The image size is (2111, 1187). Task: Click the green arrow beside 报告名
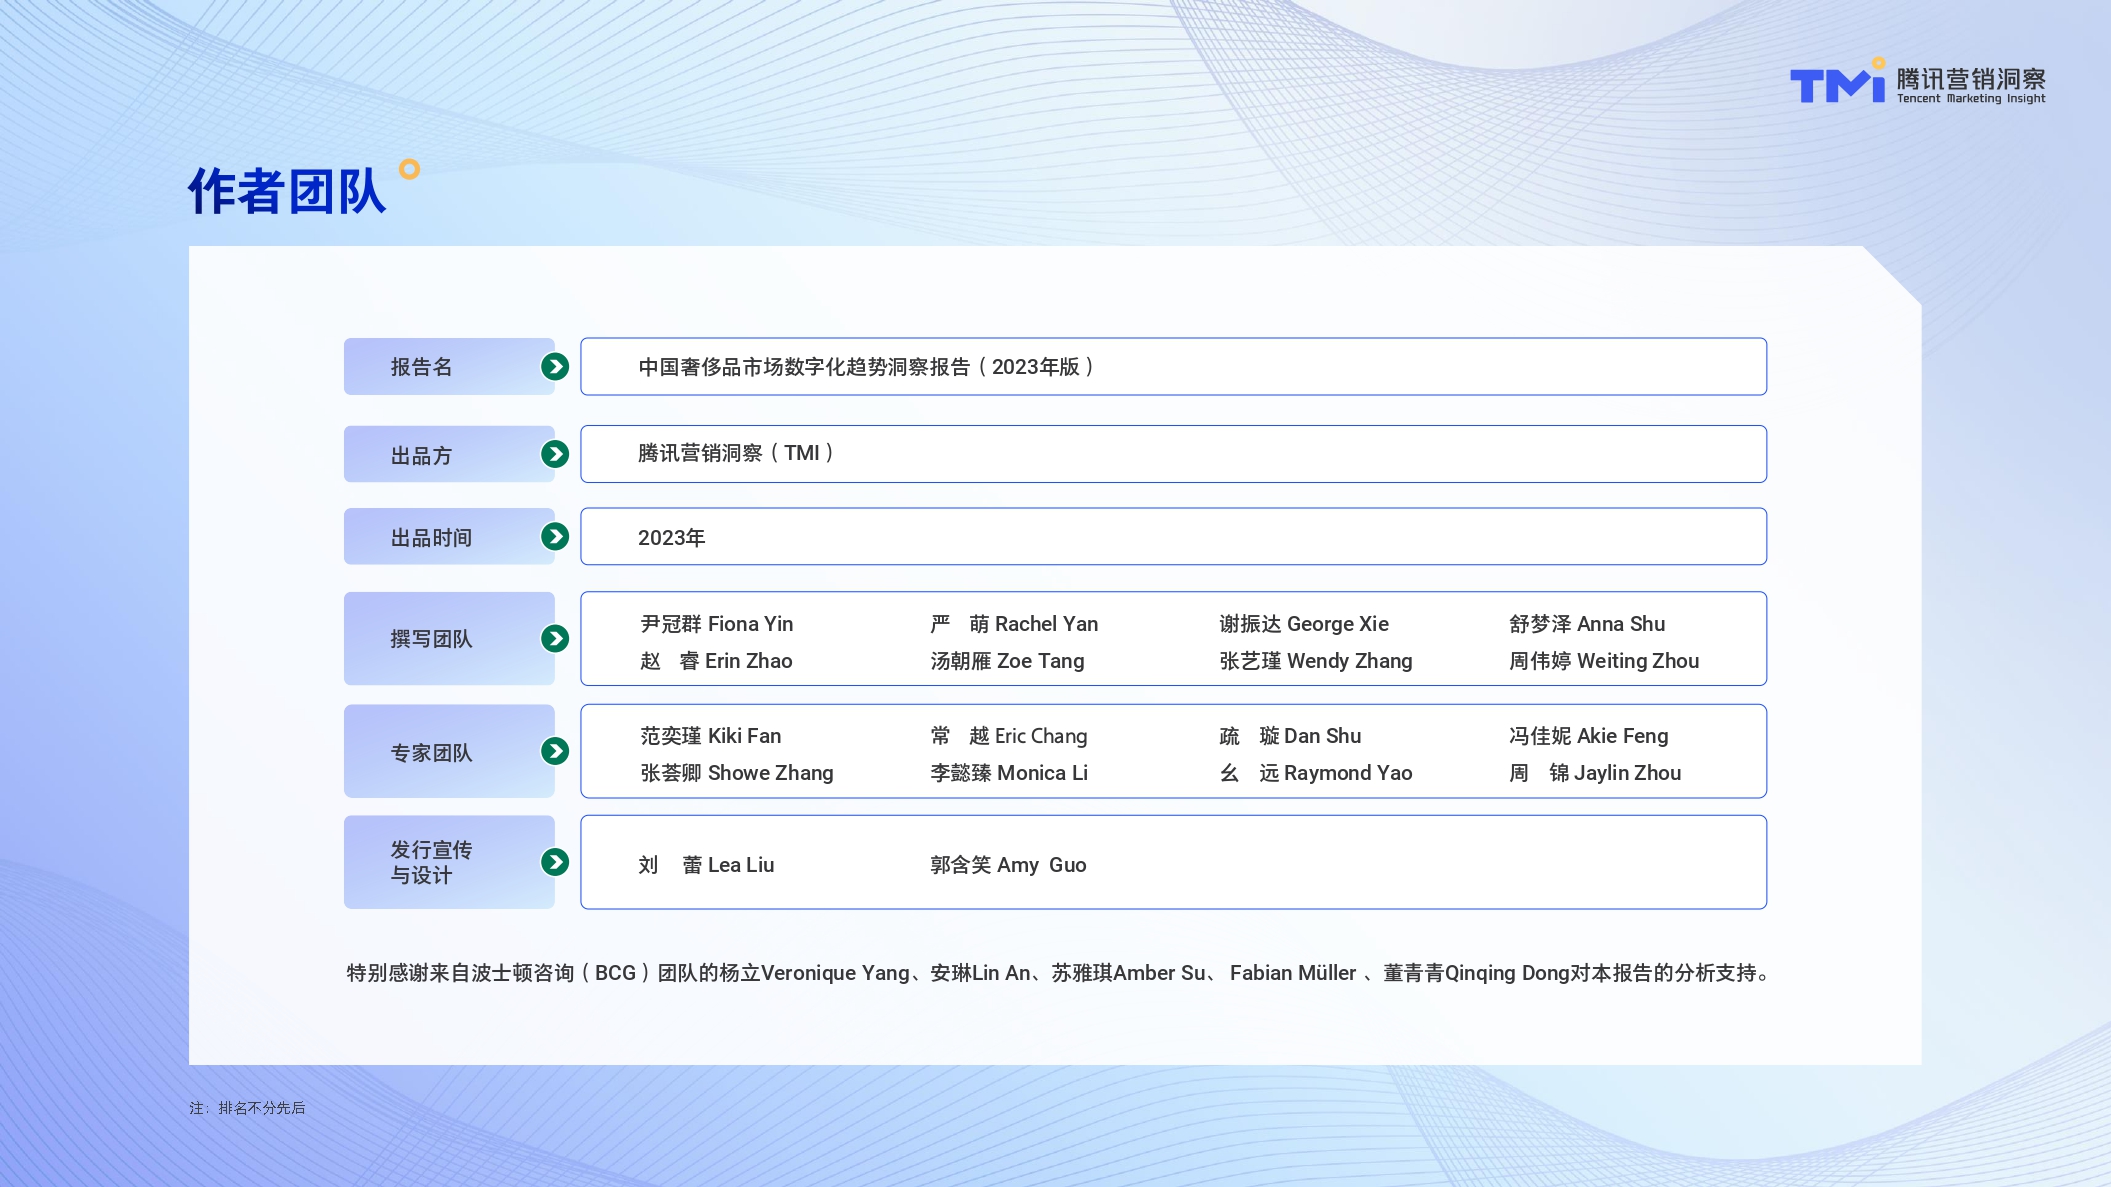click(x=555, y=367)
